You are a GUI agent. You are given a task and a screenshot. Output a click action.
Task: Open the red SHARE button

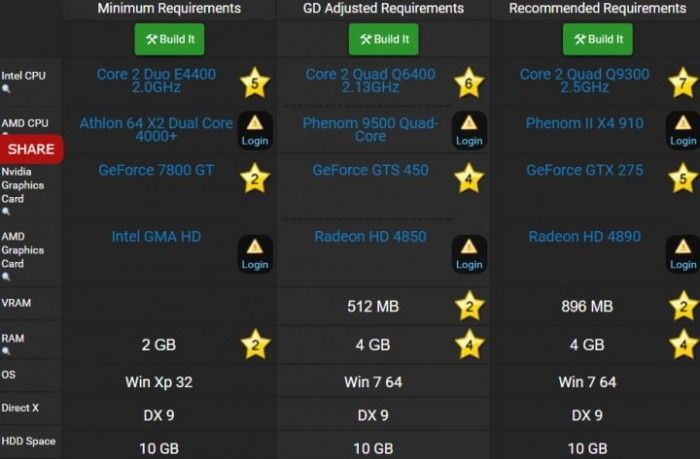tap(31, 149)
